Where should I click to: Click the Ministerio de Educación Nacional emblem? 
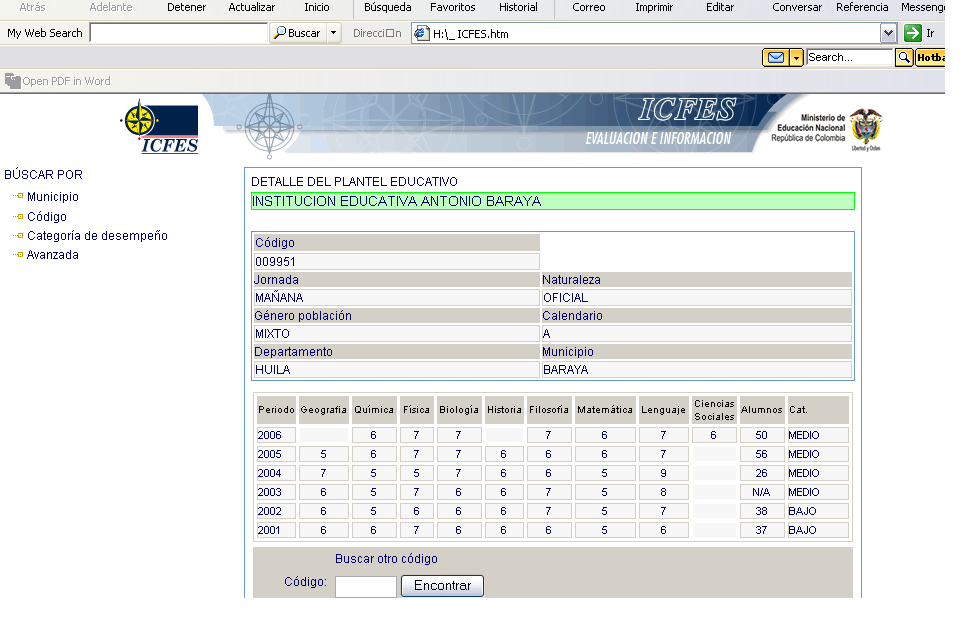pos(865,129)
